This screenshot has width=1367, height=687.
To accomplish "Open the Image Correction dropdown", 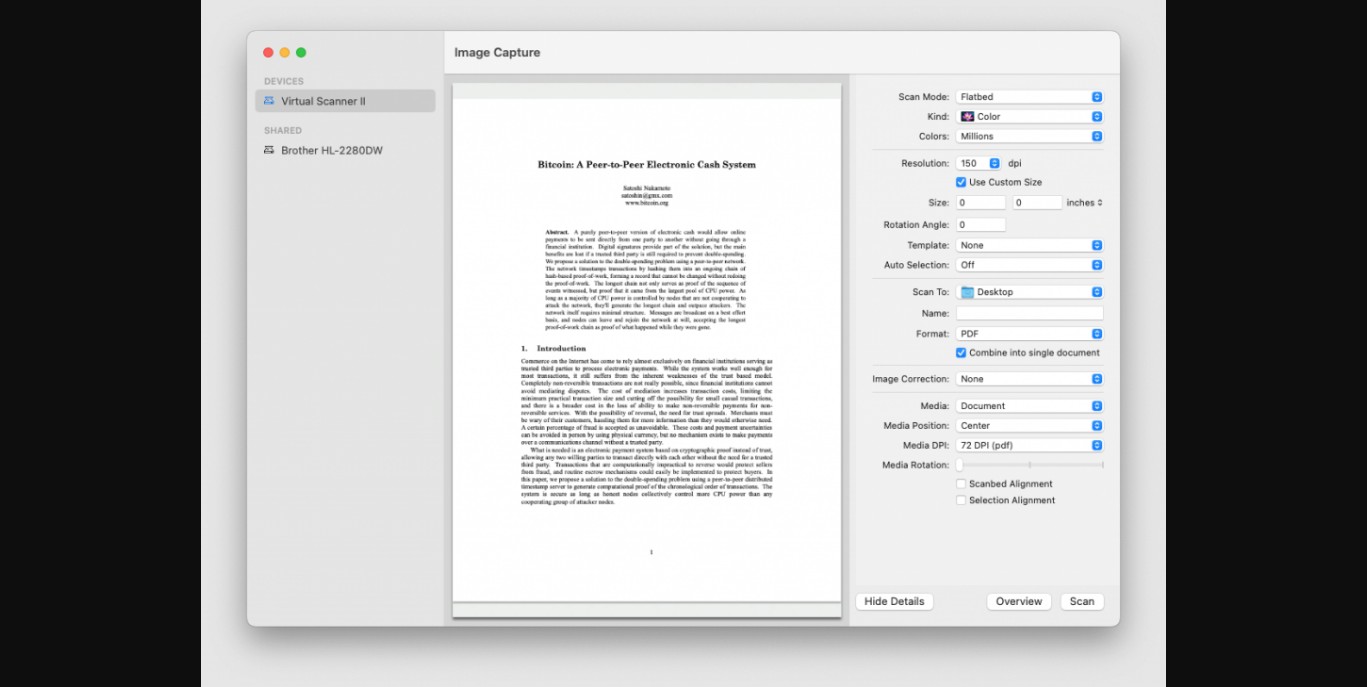I will click(x=1029, y=379).
